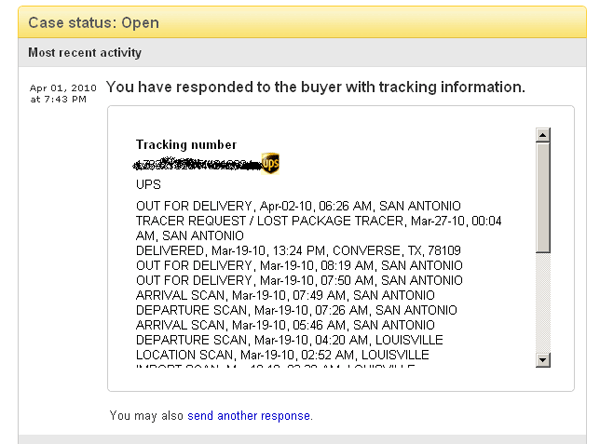Click the redacted tracking number text

pos(197,163)
